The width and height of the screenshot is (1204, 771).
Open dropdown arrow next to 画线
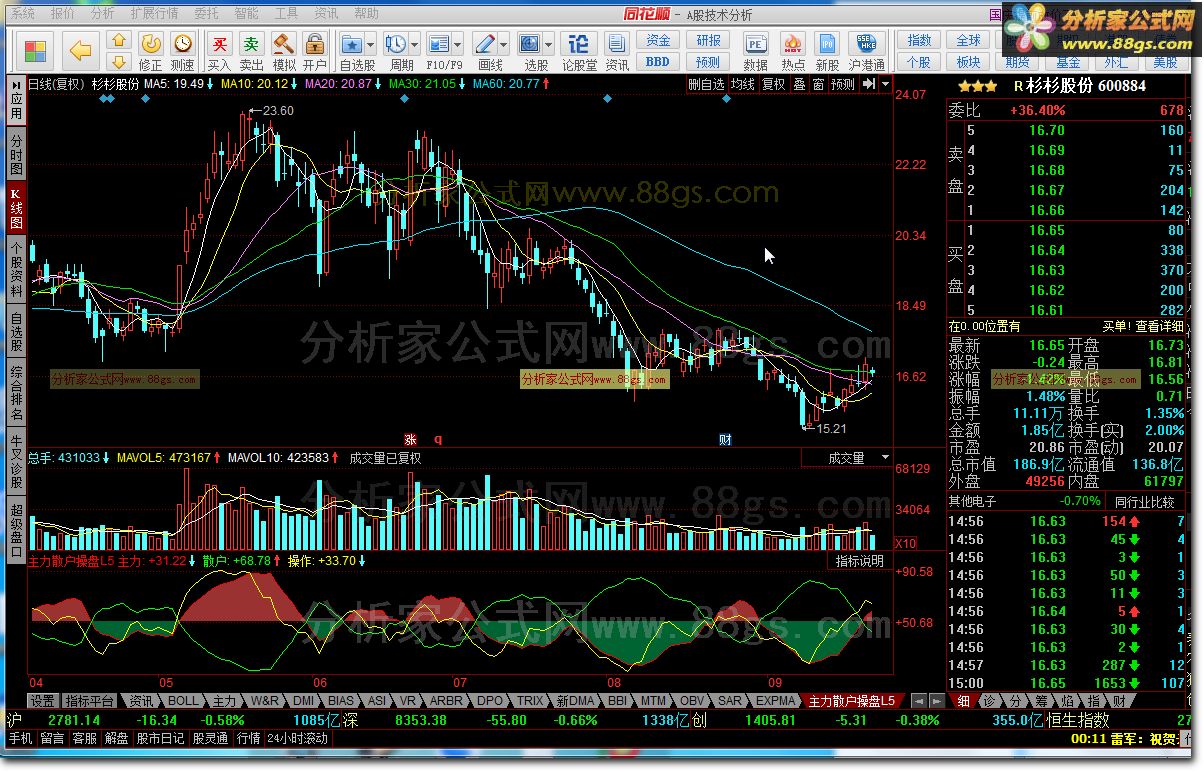pos(504,45)
